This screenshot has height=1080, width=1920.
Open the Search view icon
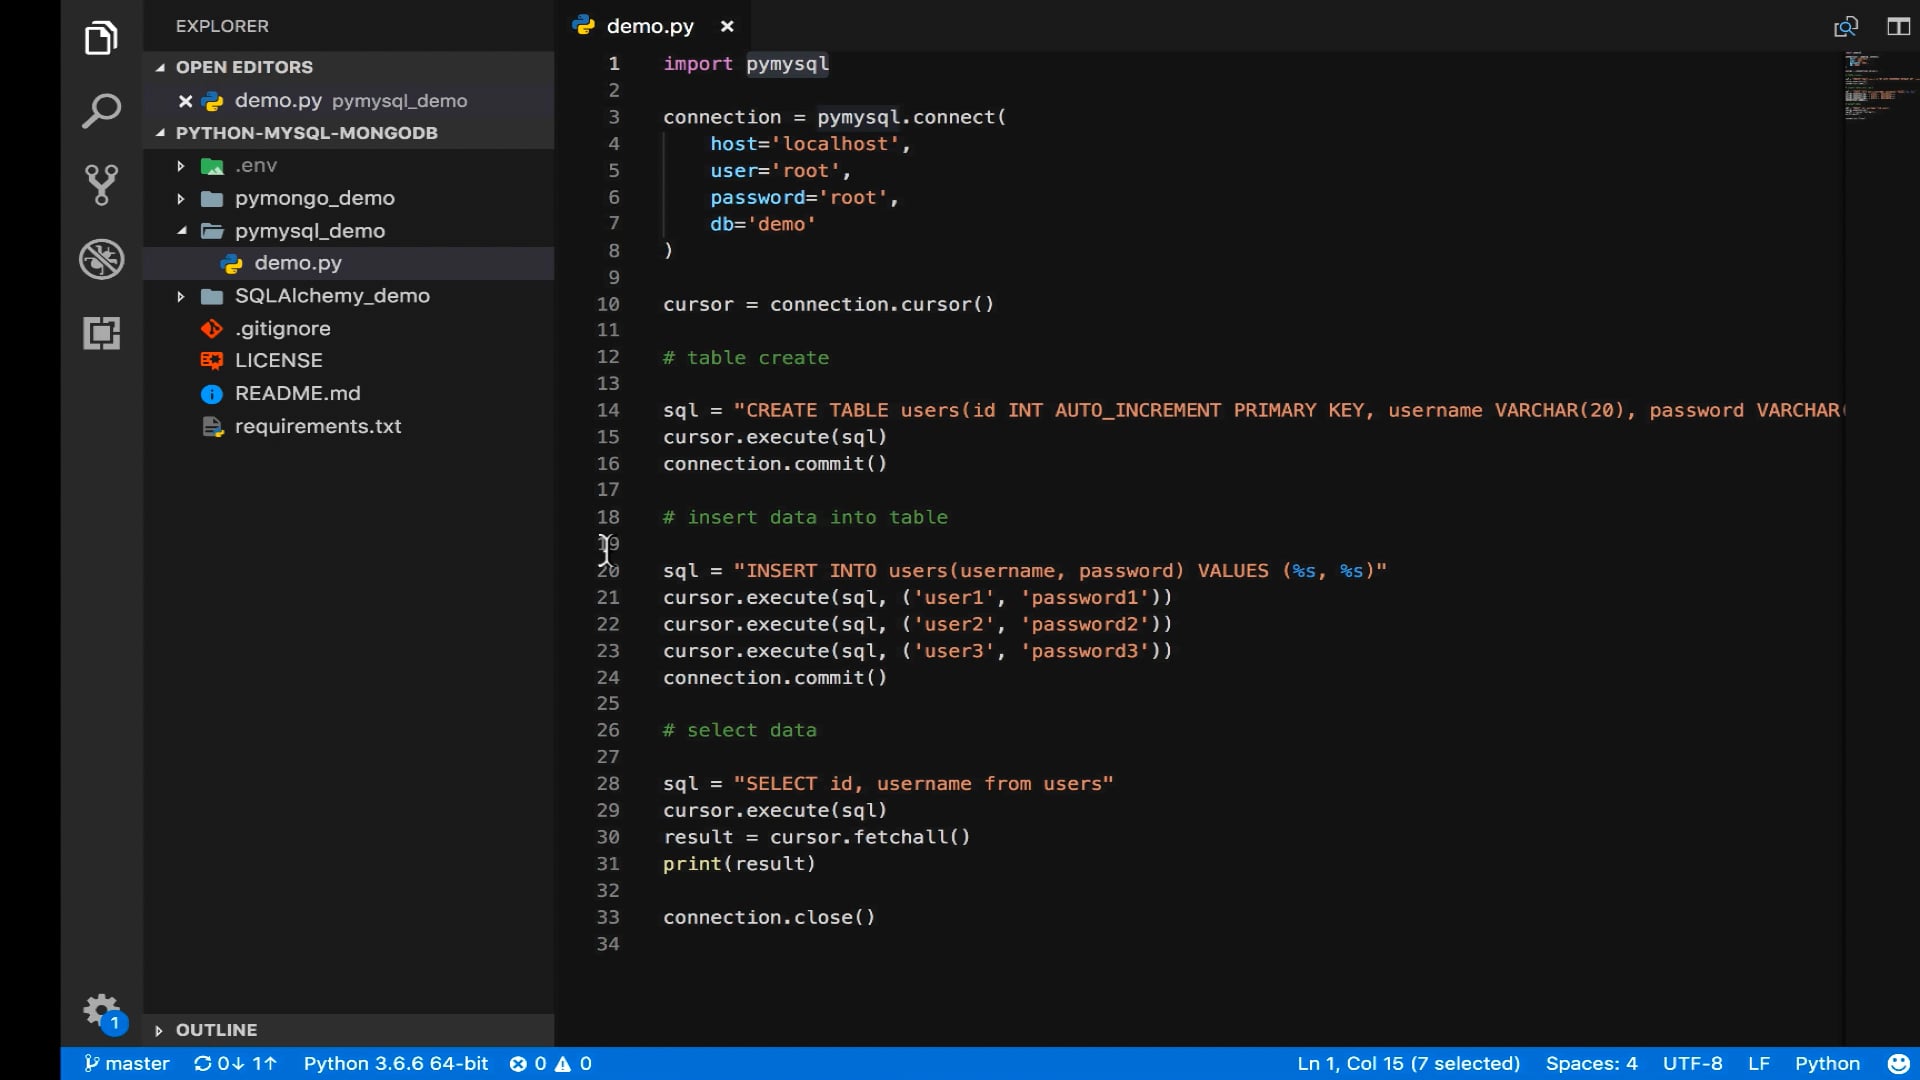(101, 111)
